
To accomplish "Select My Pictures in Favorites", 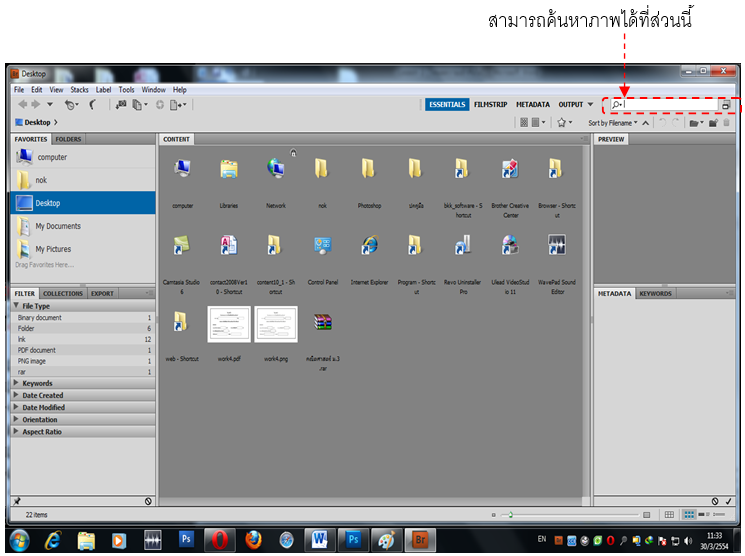I will 53,249.
